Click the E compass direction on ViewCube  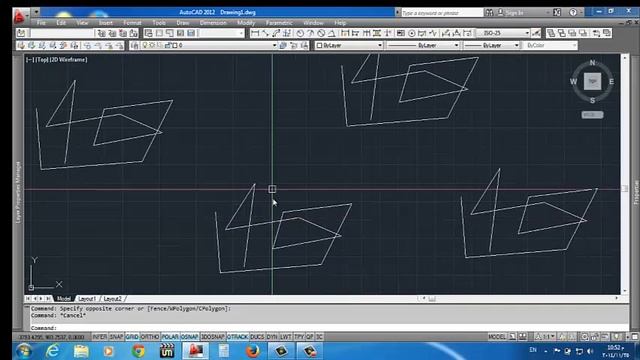point(611,82)
